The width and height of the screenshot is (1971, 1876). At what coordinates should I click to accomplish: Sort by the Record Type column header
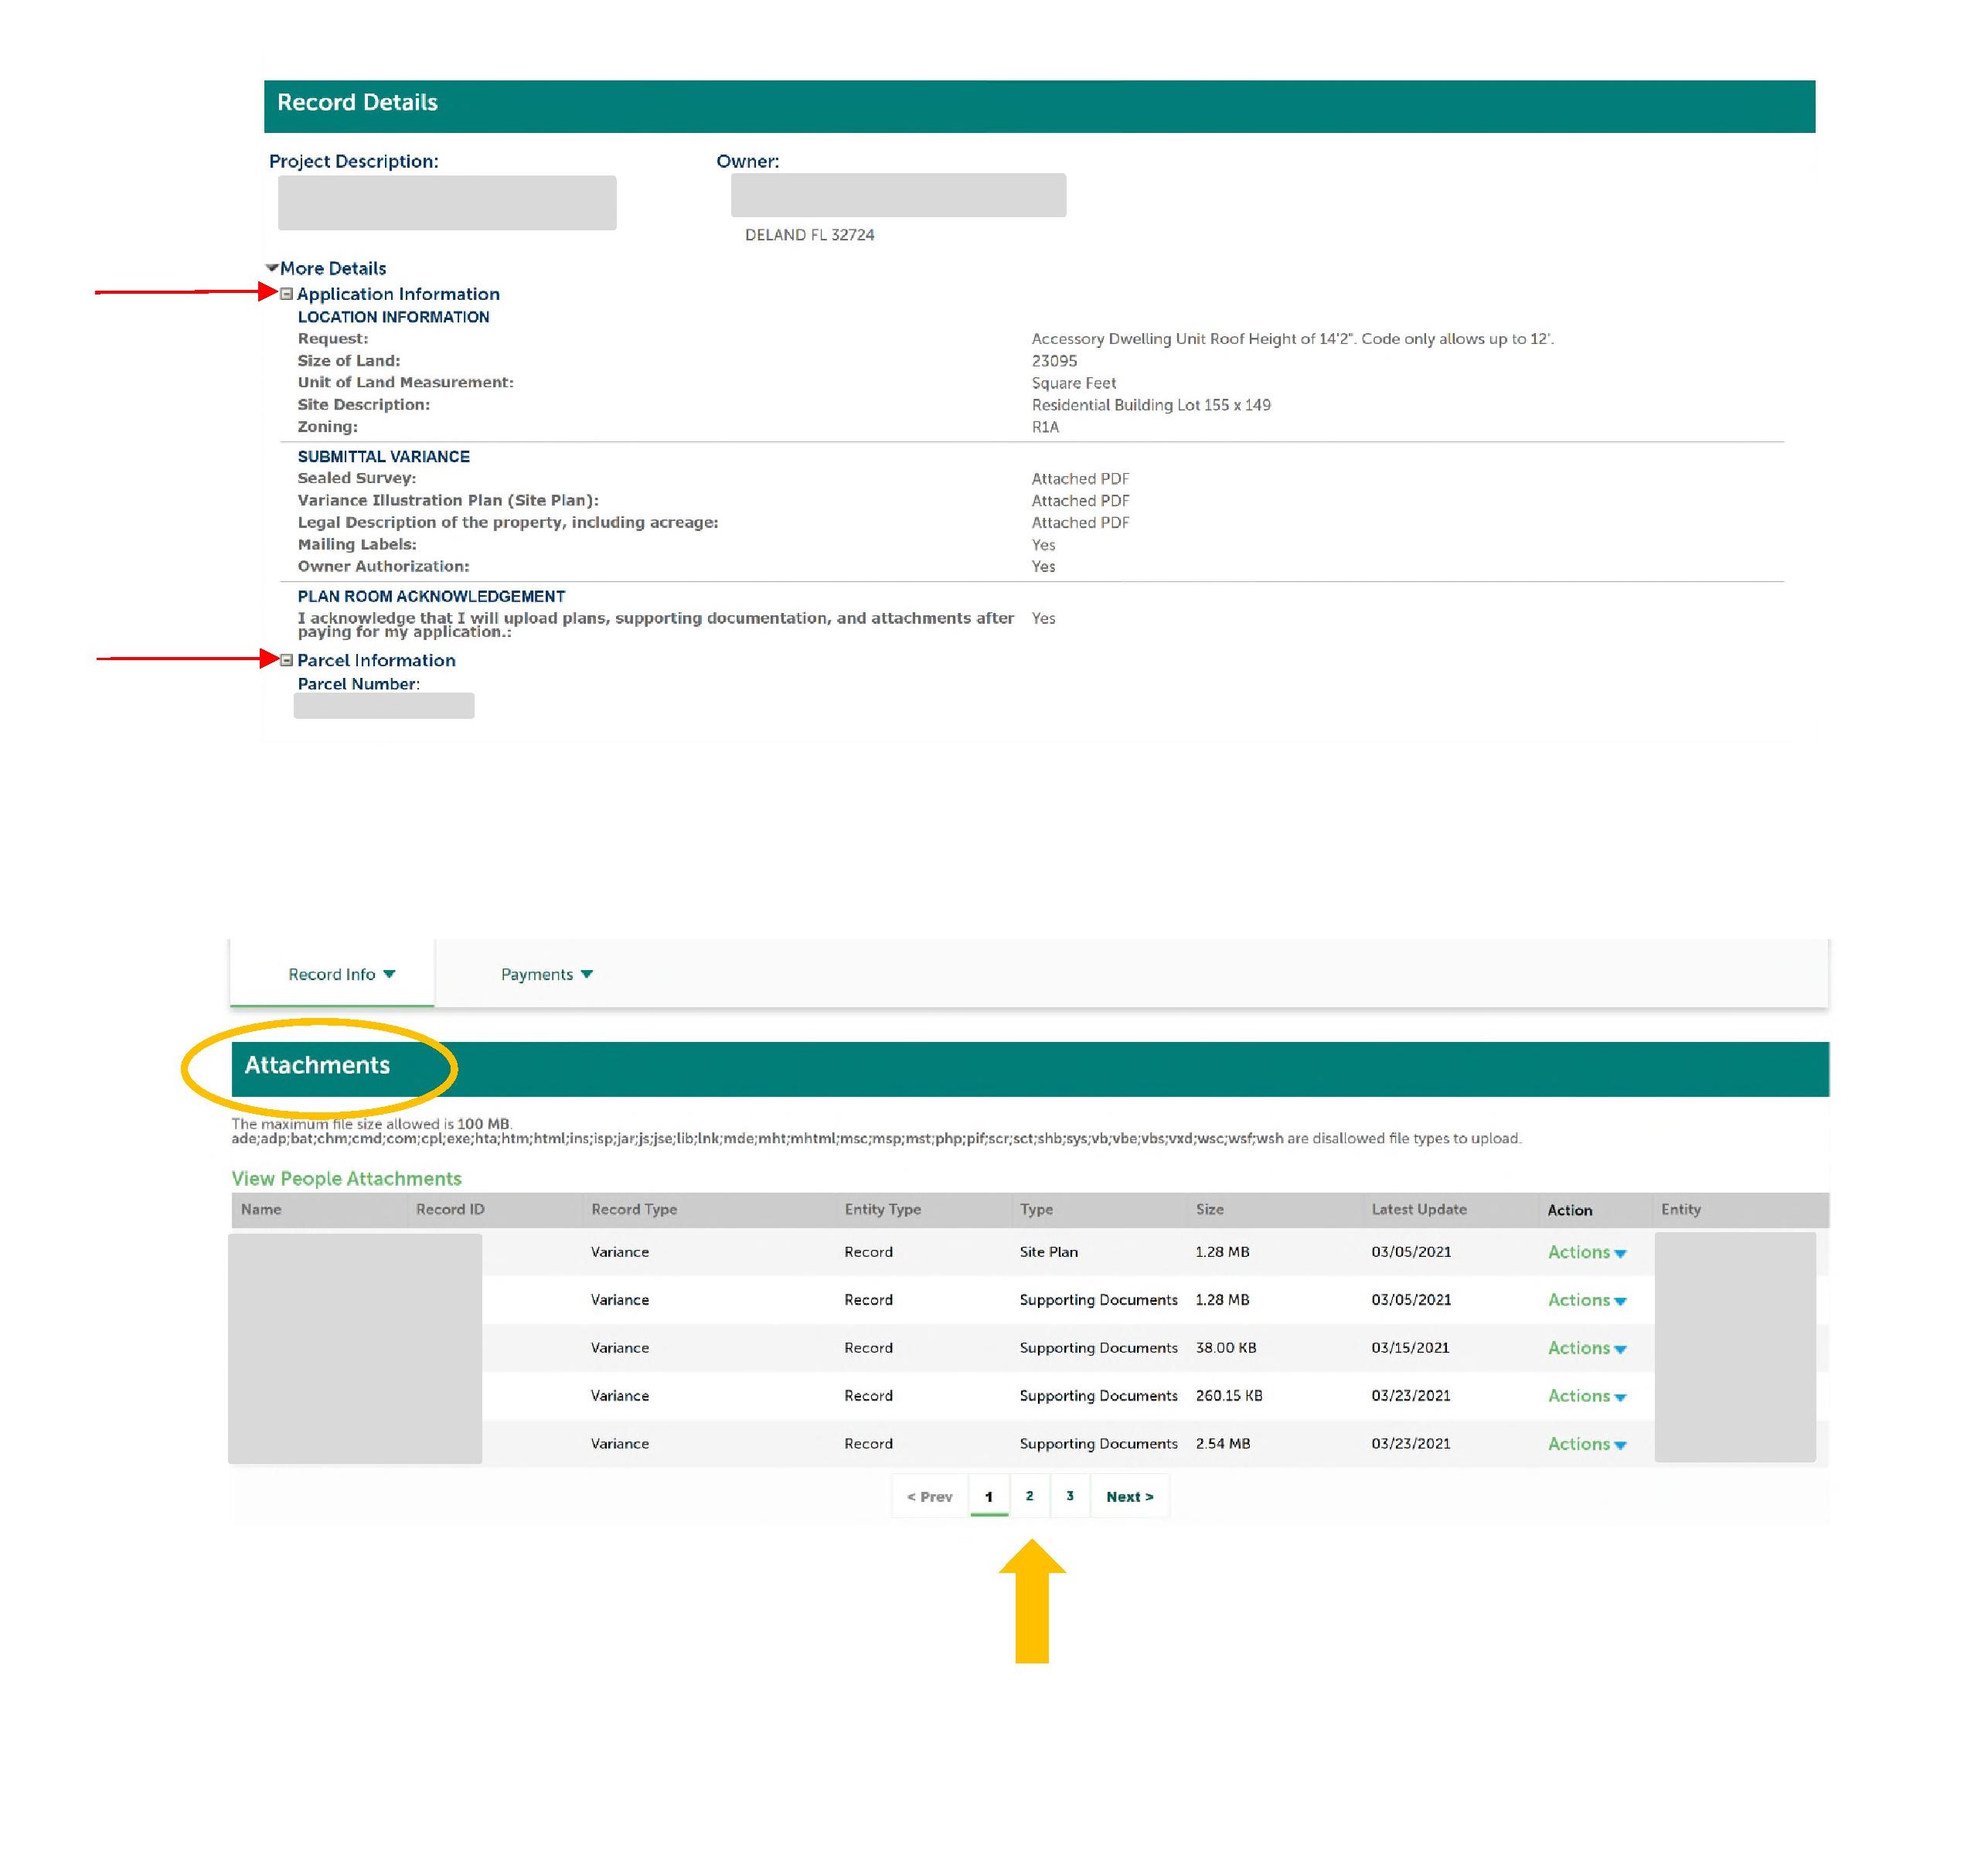(x=634, y=1209)
